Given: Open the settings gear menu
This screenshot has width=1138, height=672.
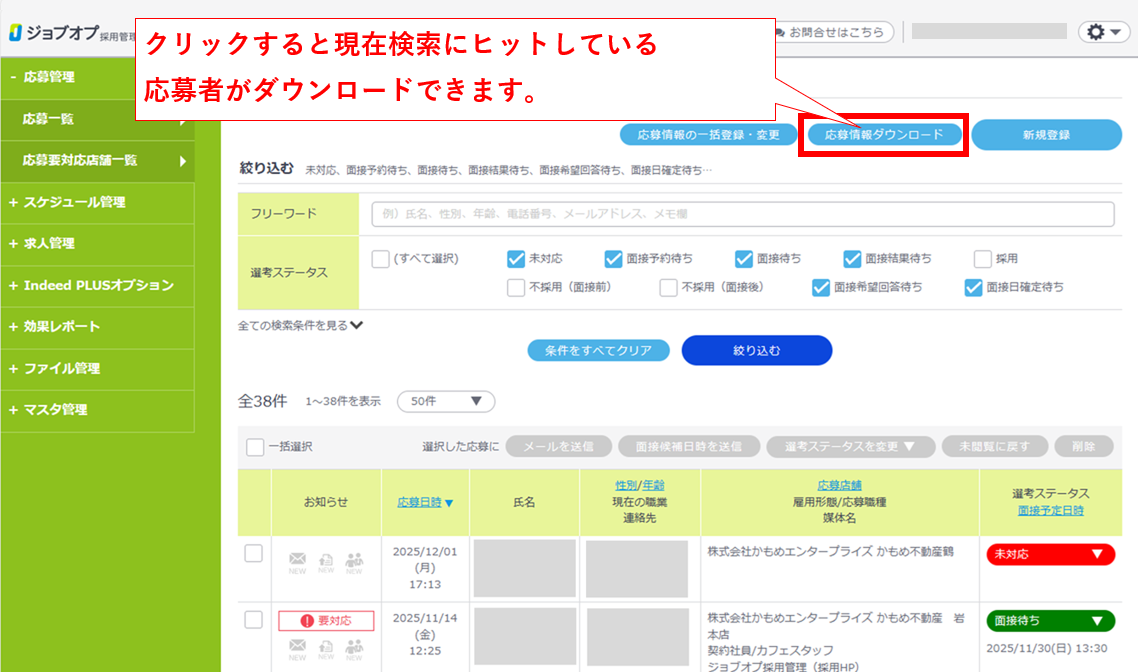Looking at the screenshot, I should 1103,32.
